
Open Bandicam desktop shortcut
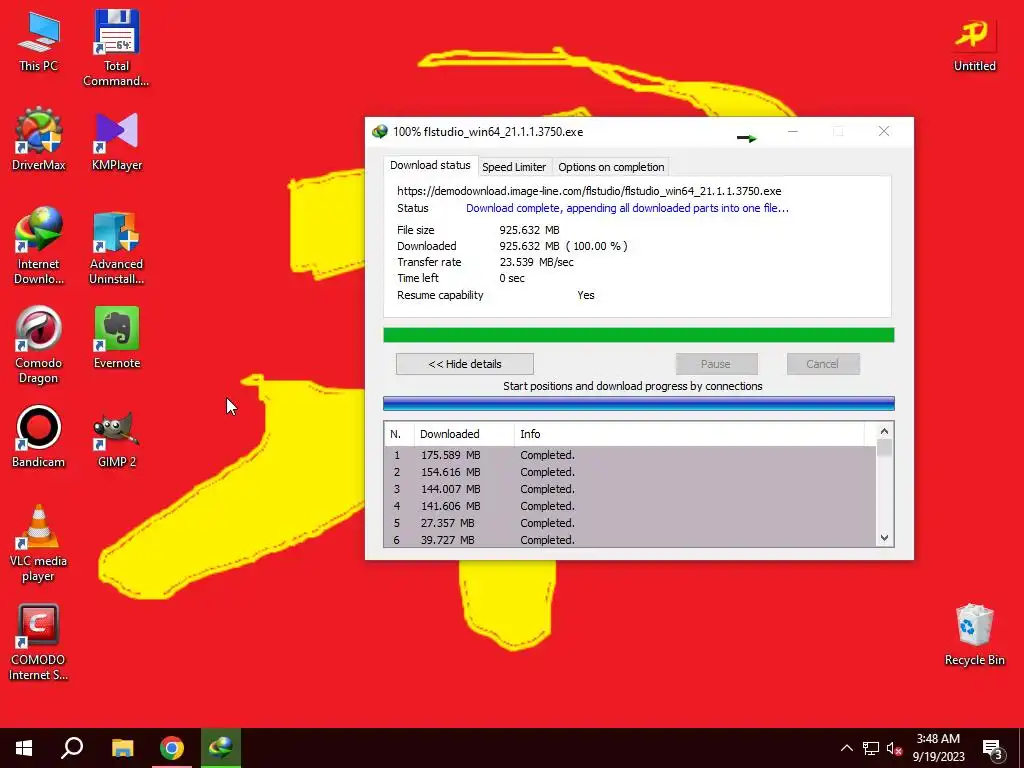(38, 437)
